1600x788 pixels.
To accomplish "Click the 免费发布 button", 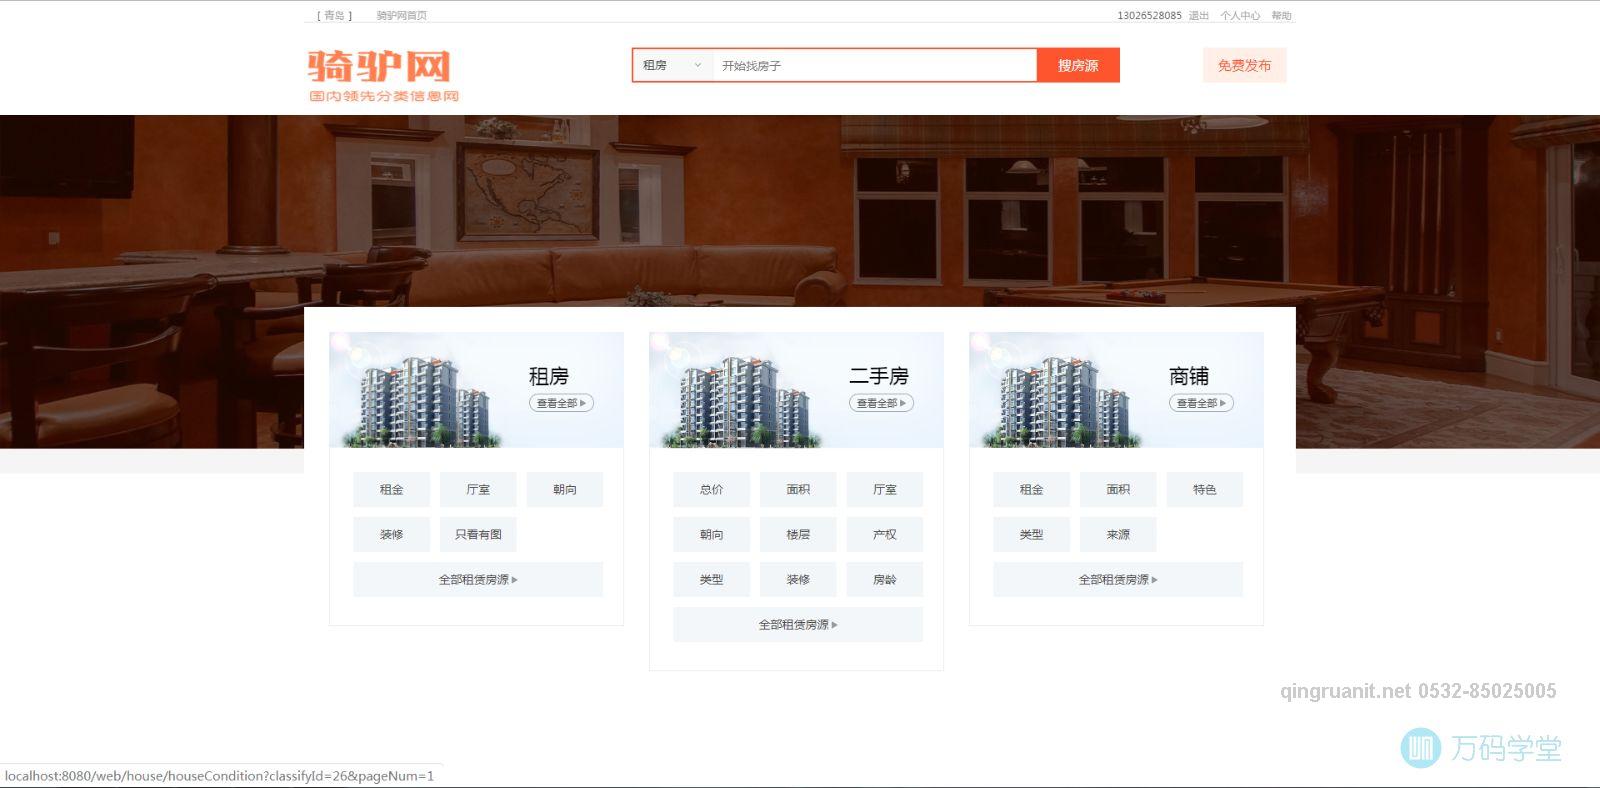I will [x=1244, y=65].
